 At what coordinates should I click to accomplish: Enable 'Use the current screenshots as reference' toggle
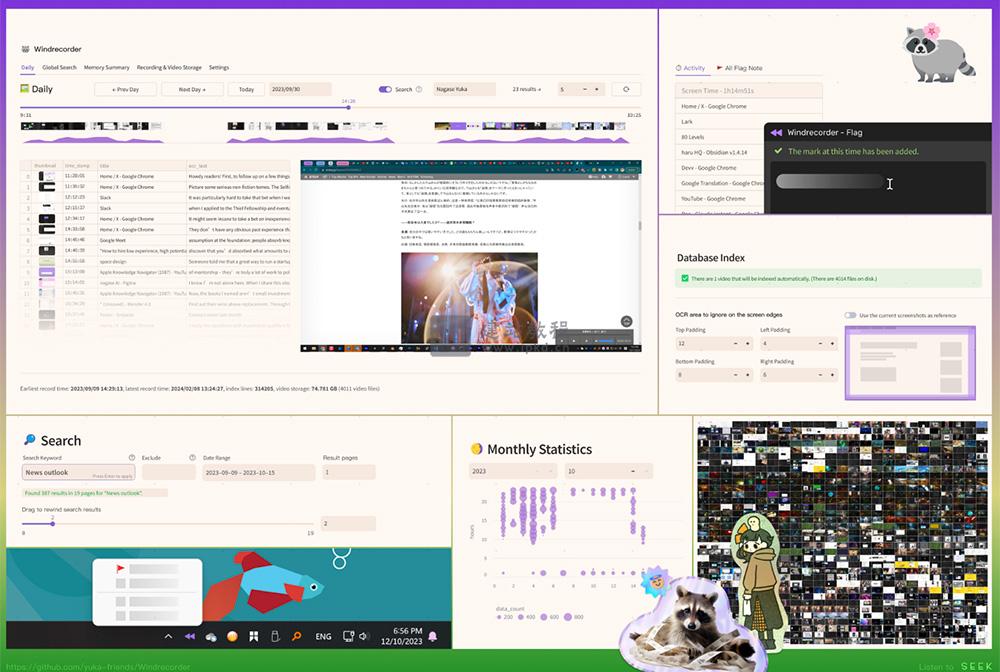(850, 315)
